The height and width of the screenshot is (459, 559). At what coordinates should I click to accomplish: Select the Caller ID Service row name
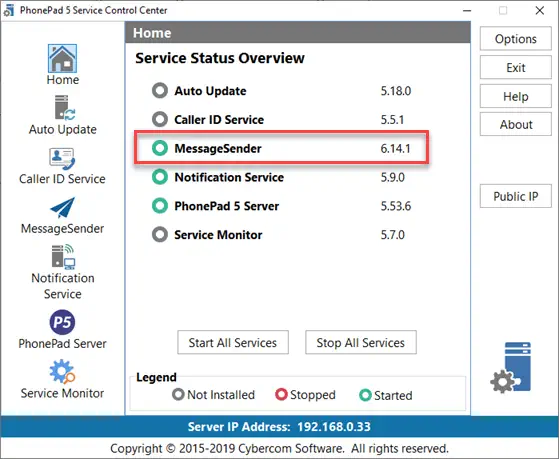(219, 119)
